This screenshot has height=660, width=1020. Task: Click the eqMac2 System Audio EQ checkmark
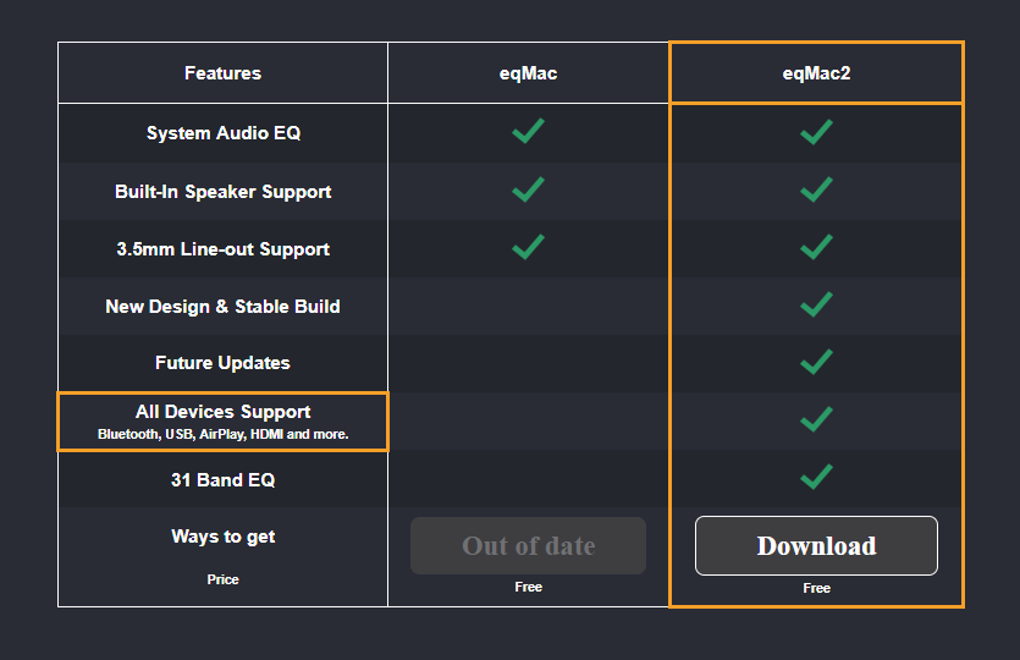816,131
